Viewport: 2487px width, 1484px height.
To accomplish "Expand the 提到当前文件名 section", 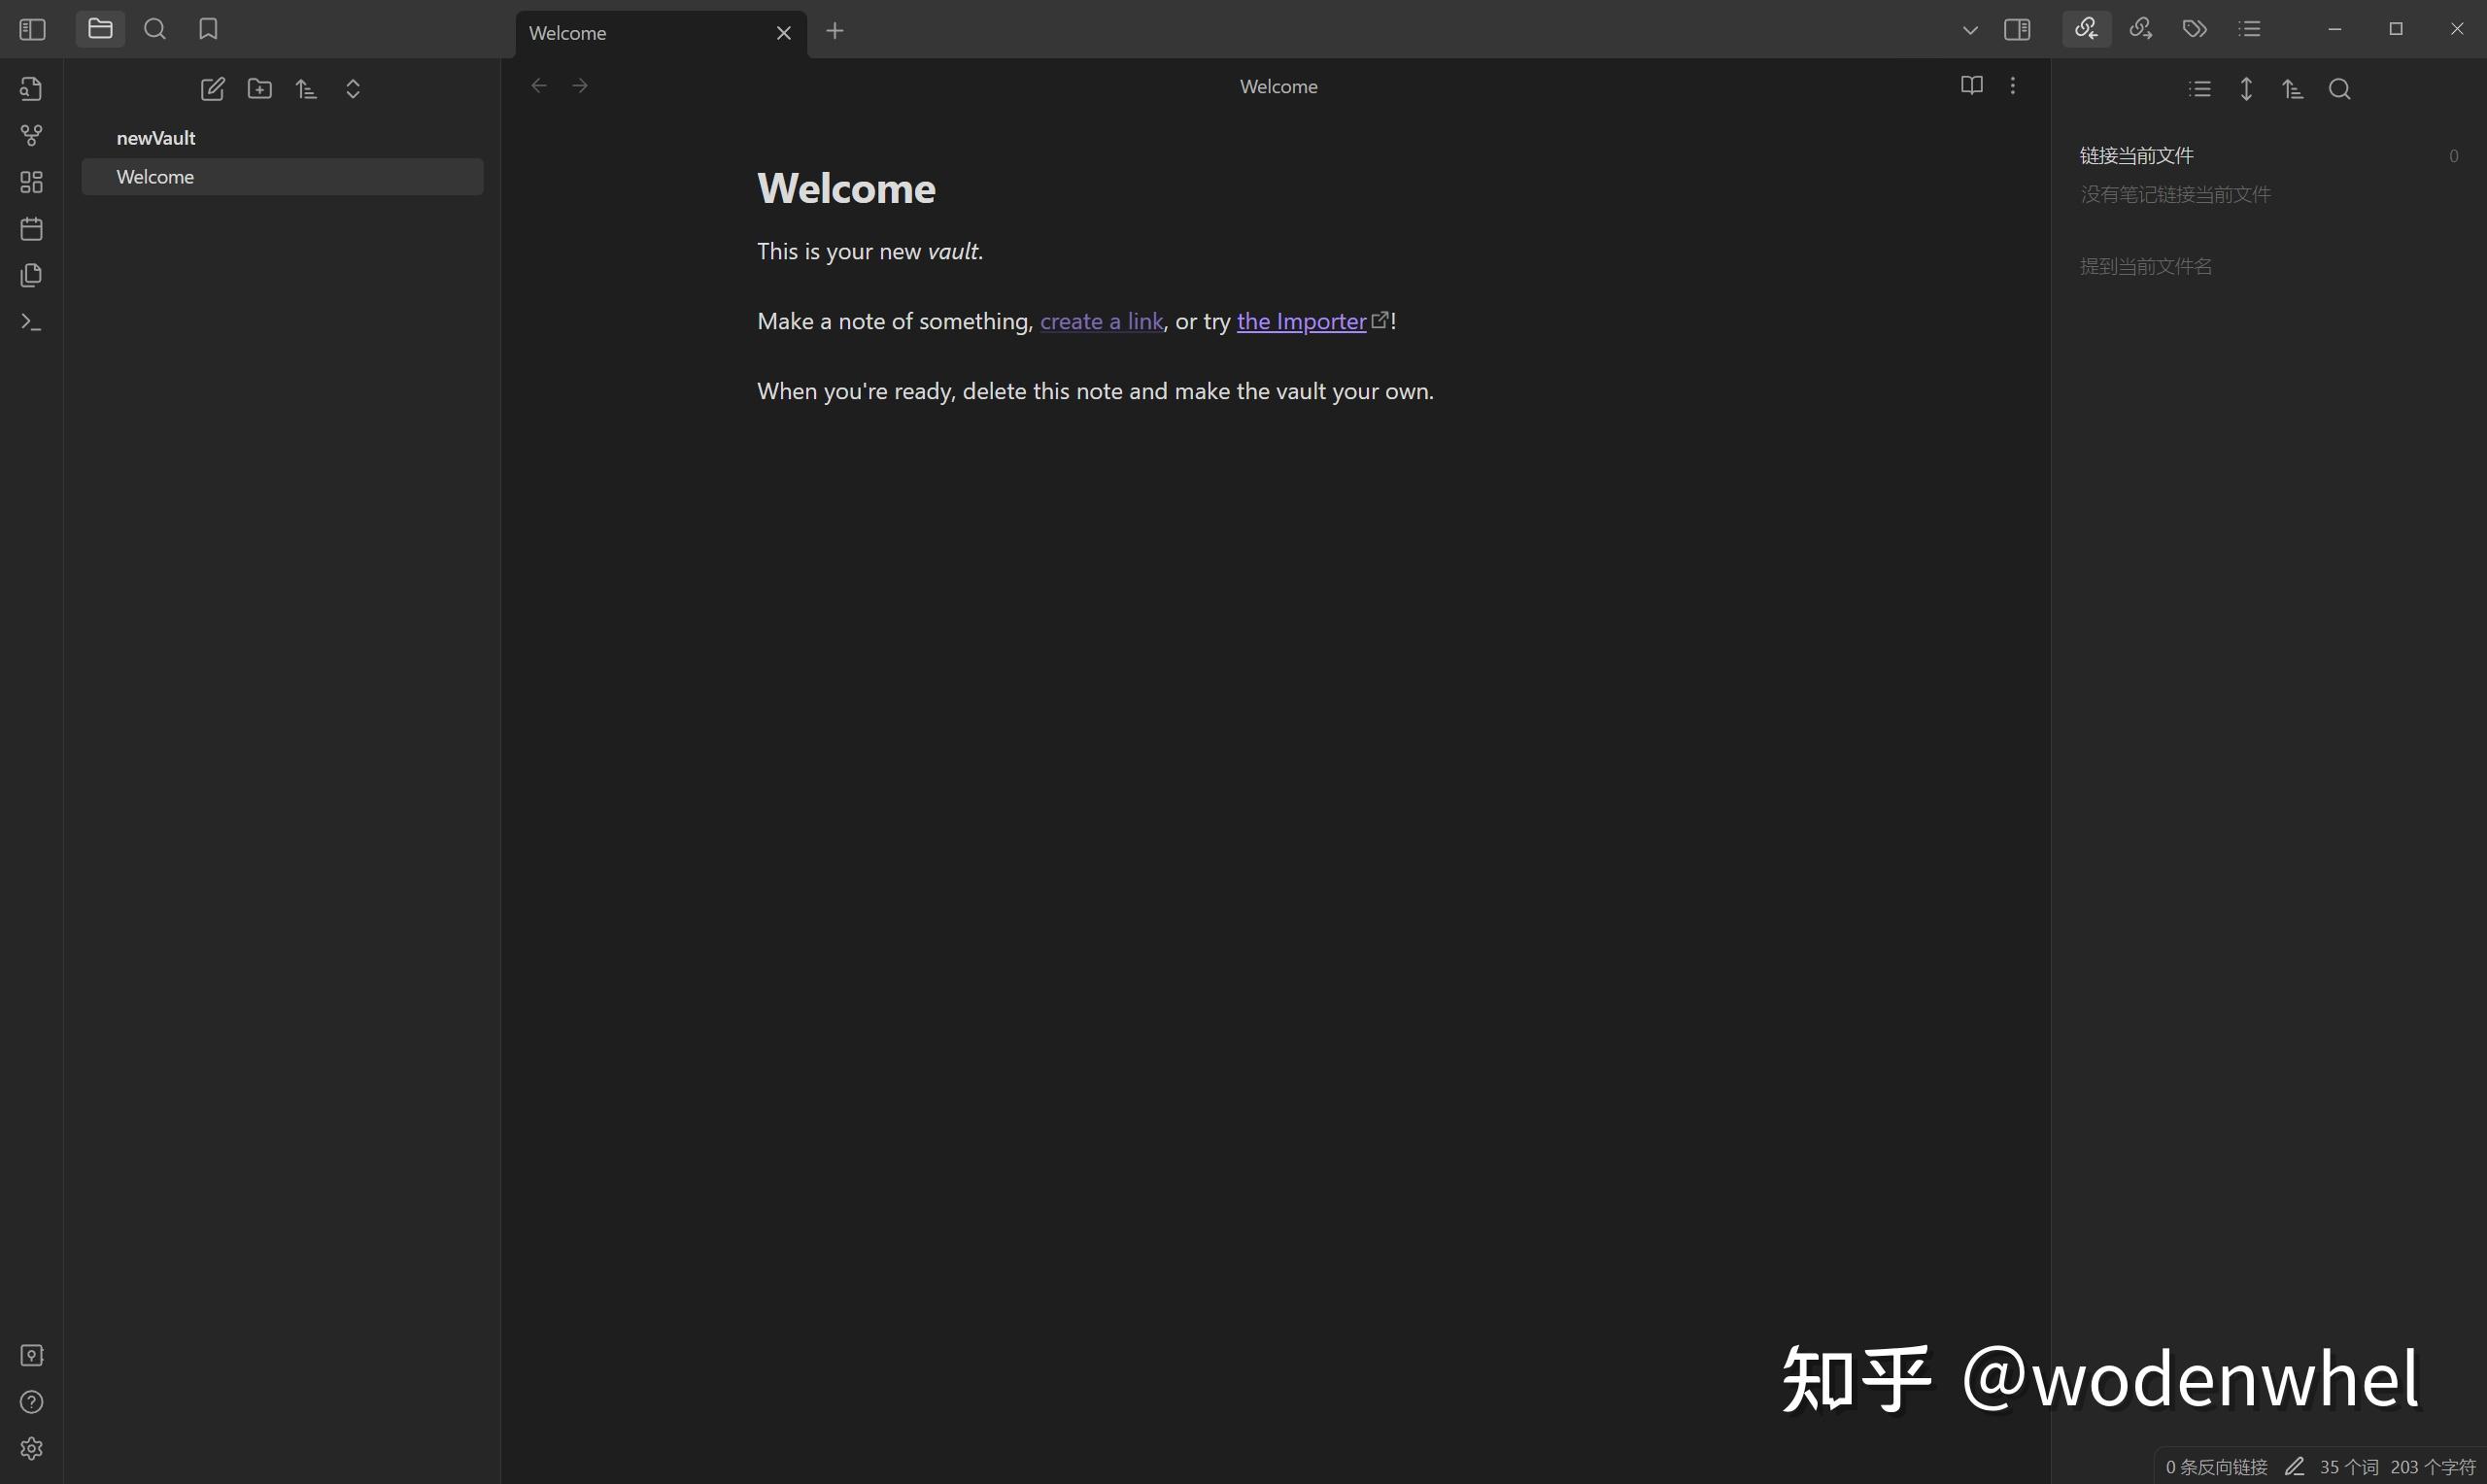I will (2146, 266).
